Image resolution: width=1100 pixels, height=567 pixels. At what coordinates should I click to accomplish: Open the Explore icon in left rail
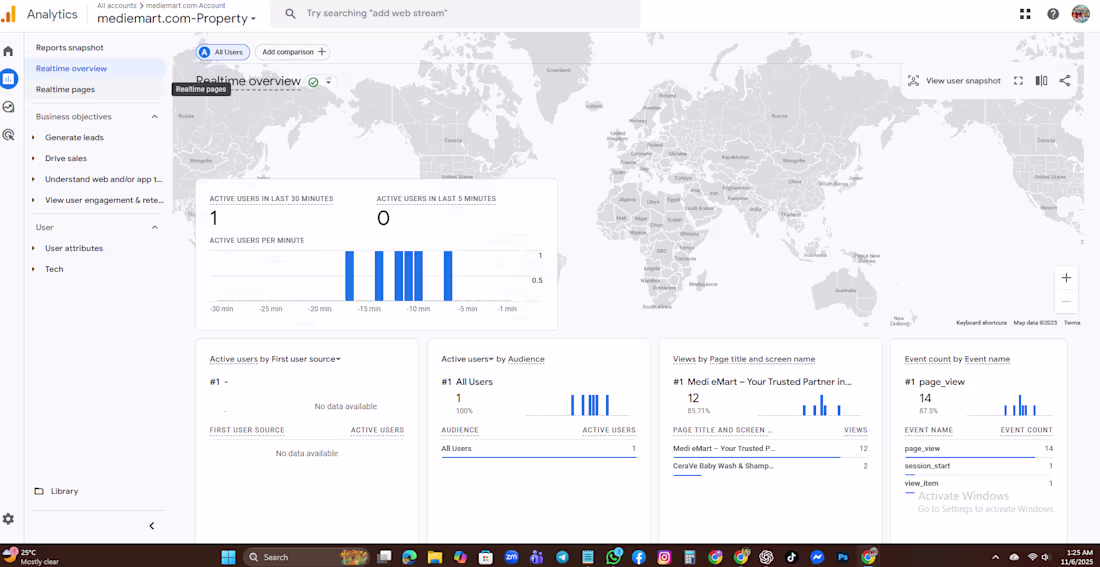pyautogui.click(x=8, y=107)
